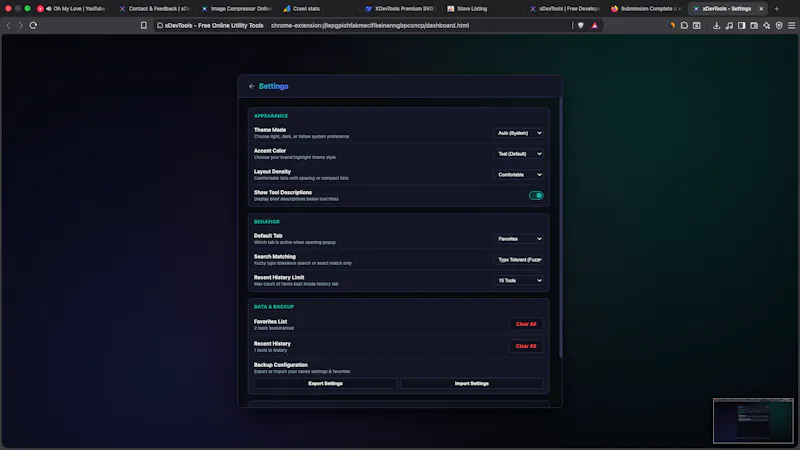Switch to Oh My Love YouTube tab
800x450 pixels.
point(74,9)
